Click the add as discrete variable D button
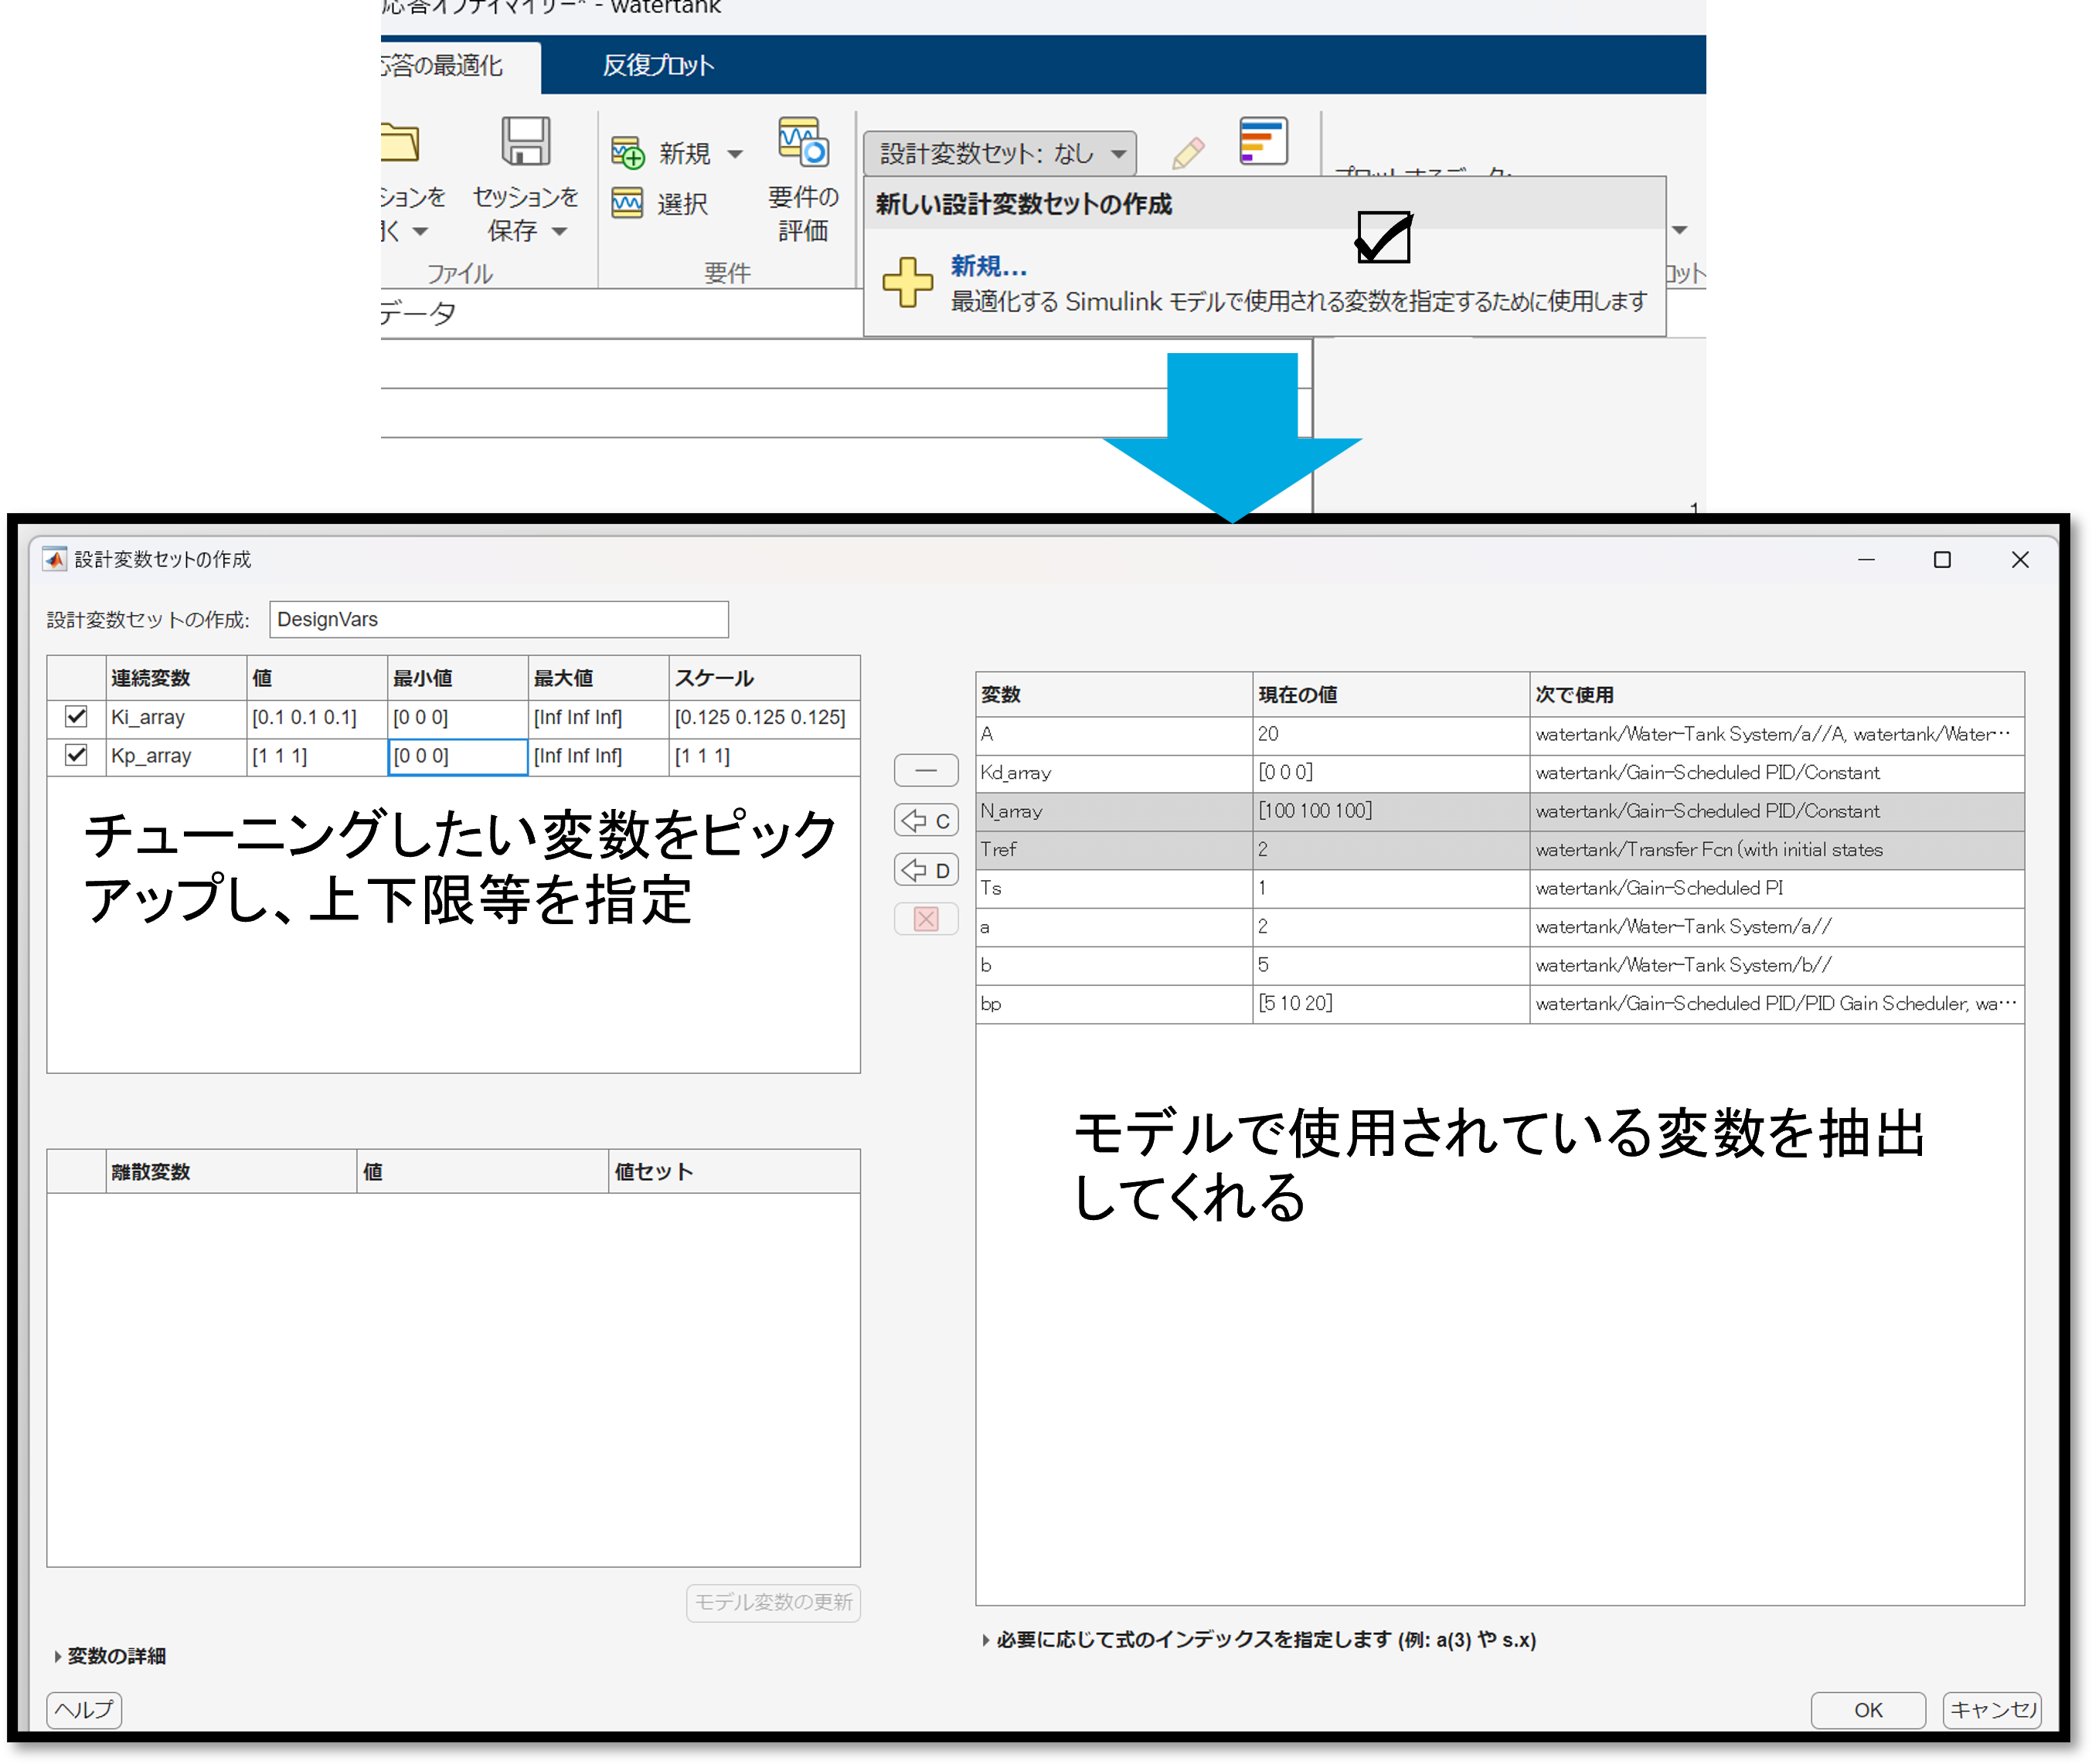Viewport: 2092px width, 1764px height. point(926,870)
